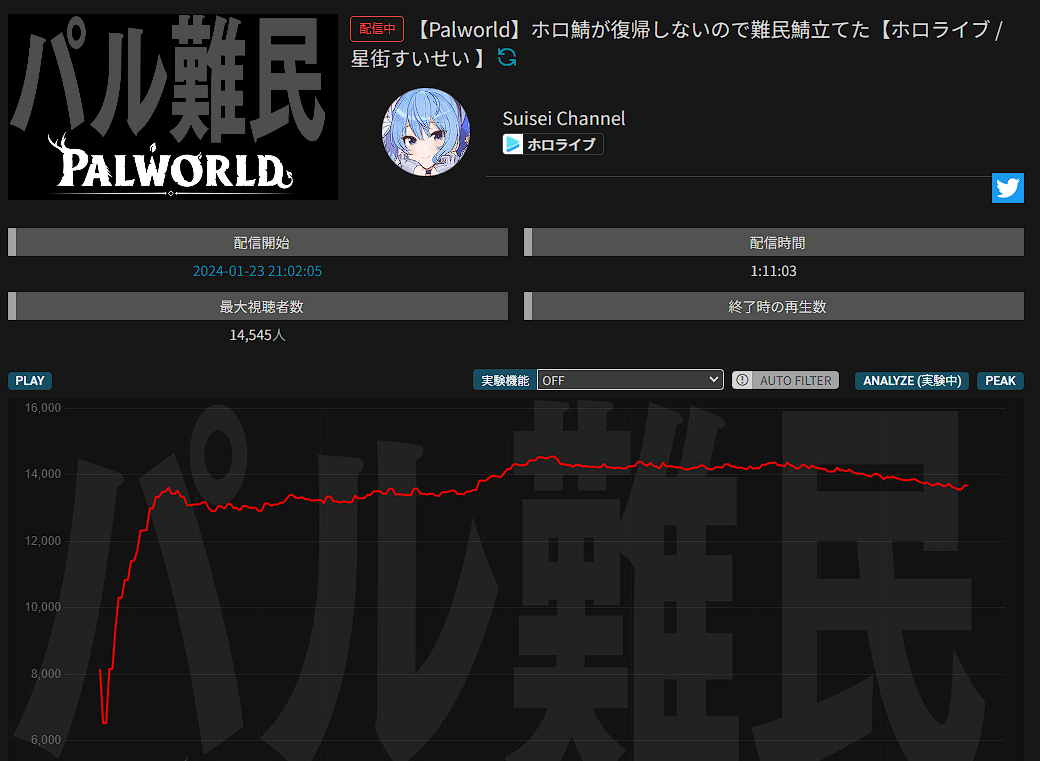Click the Twitter share icon
1040x761 pixels.
1008,188
